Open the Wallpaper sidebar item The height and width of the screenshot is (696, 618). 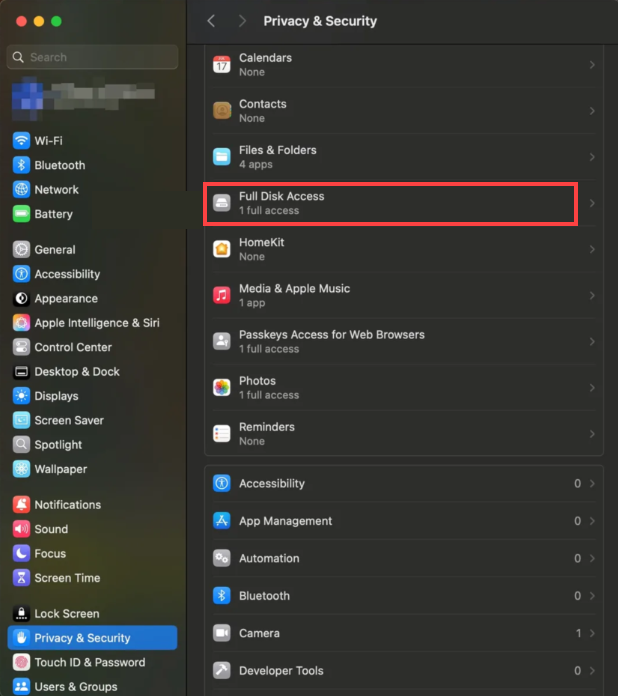pyautogui.click(x=92, y=469)
